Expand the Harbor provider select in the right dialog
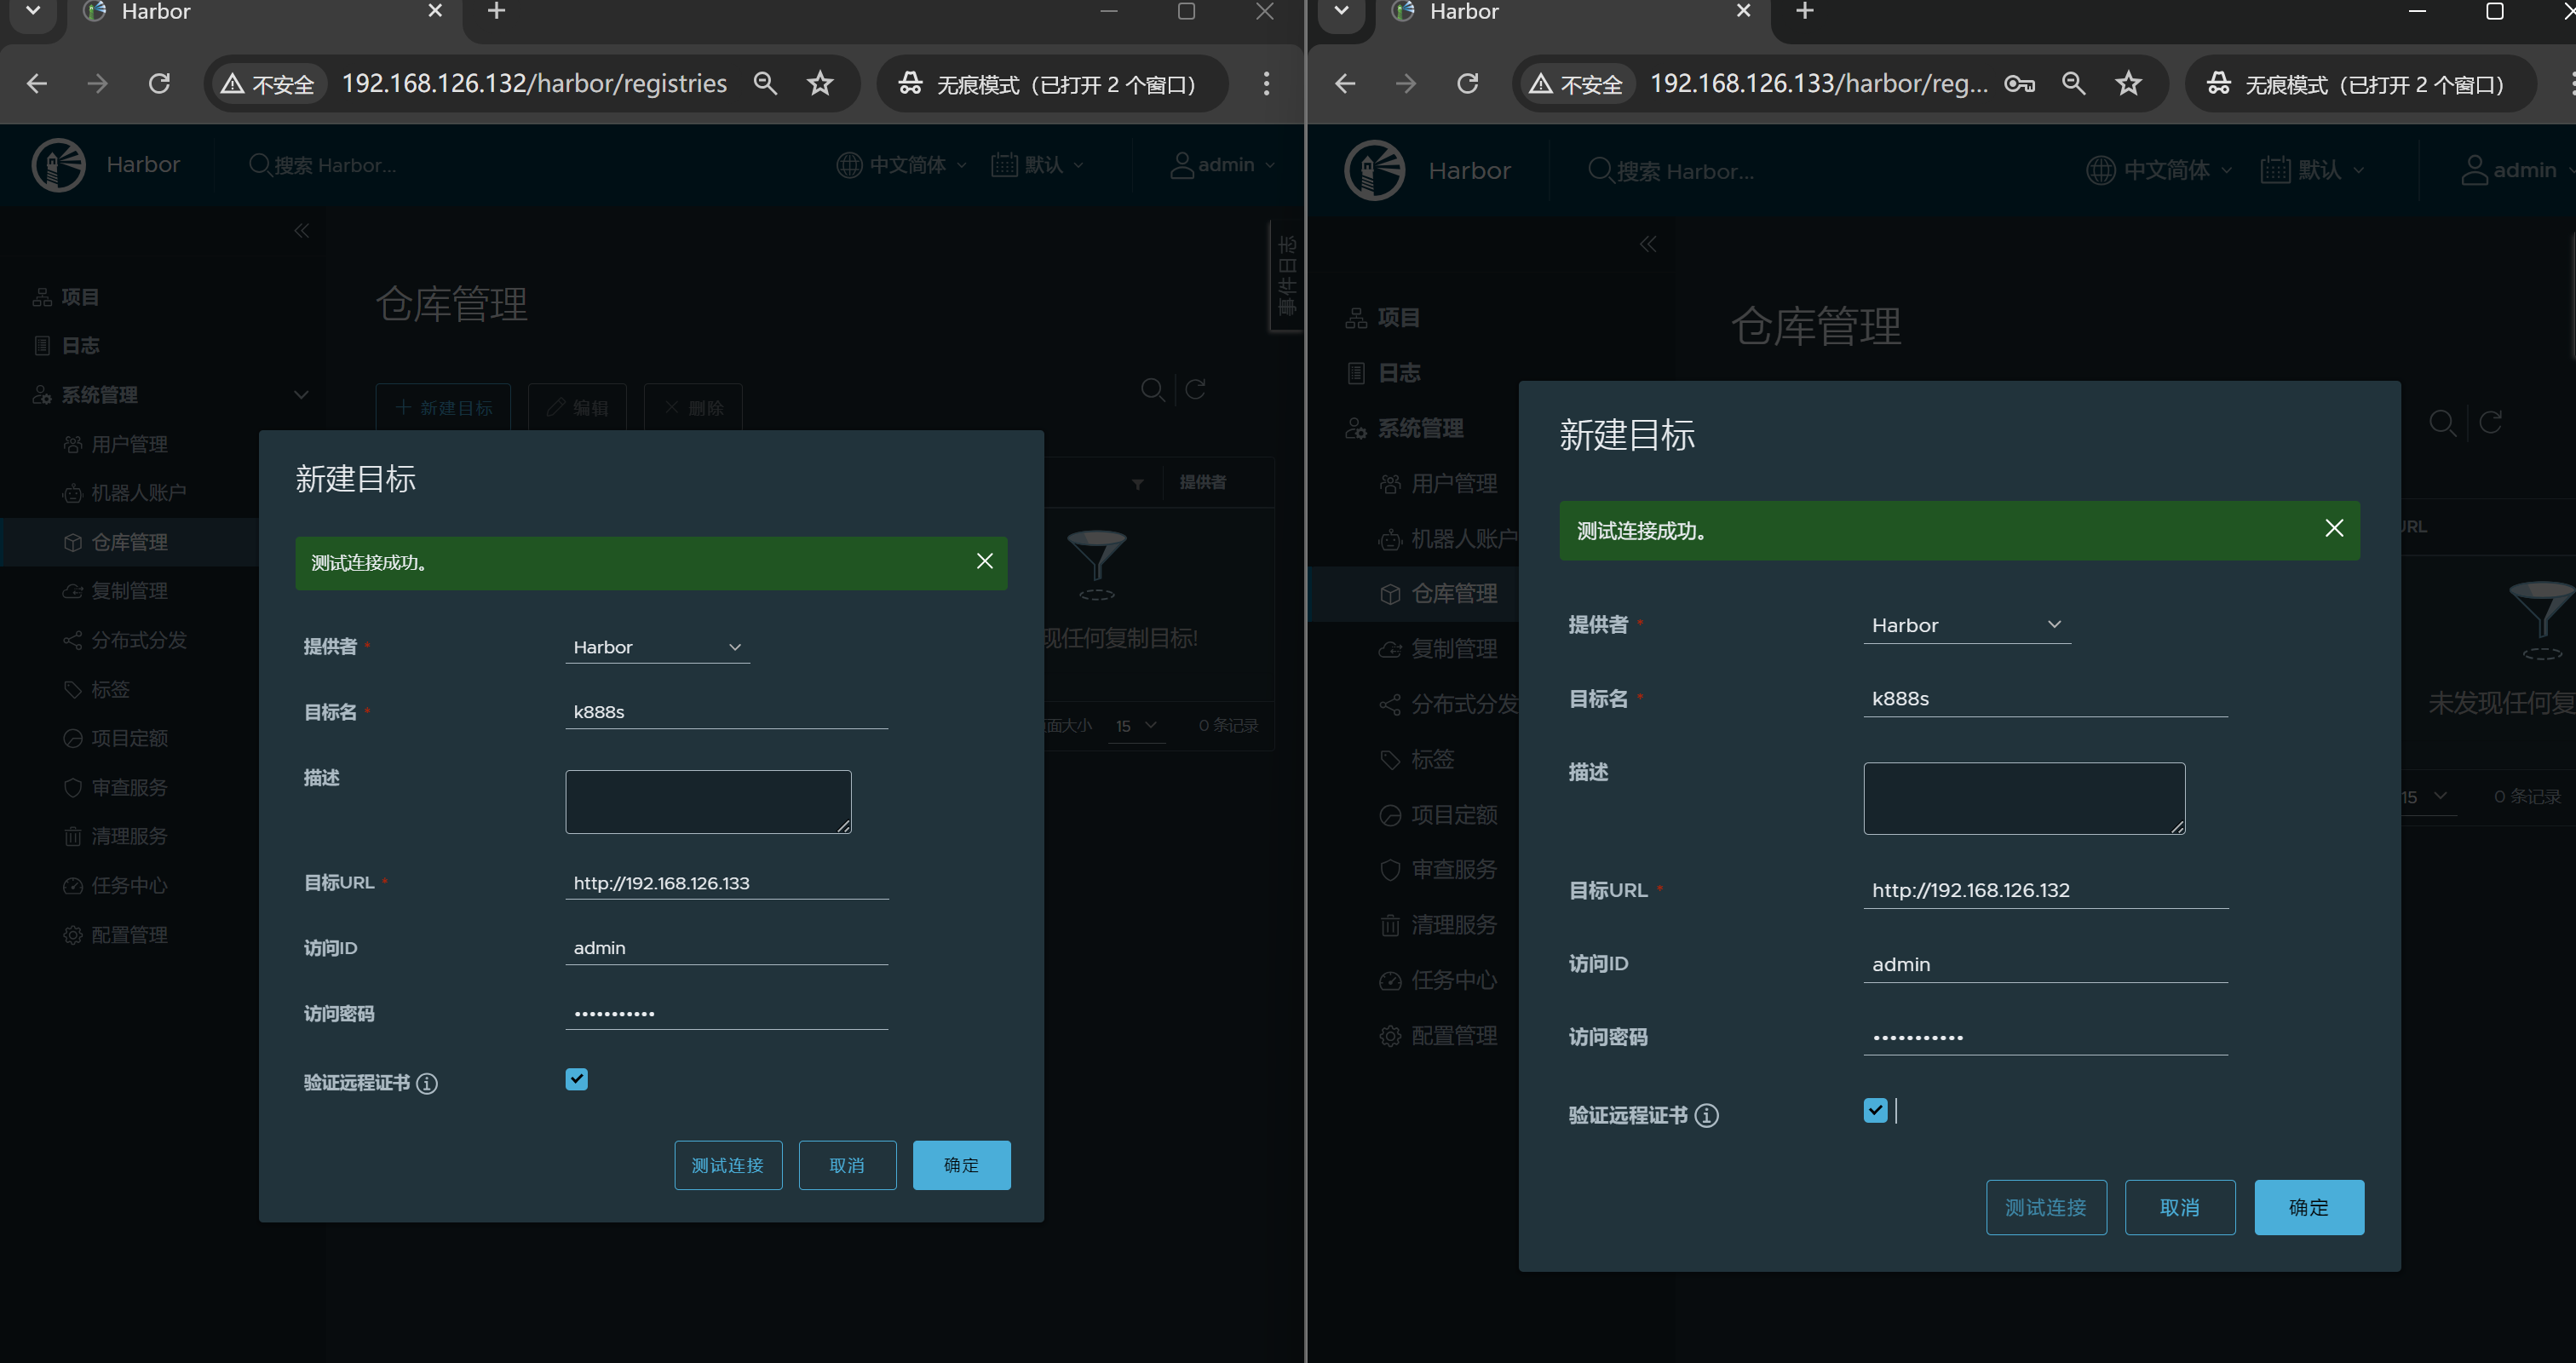The width and height of the screenshot is (2576, 1363). point(1965,625)
